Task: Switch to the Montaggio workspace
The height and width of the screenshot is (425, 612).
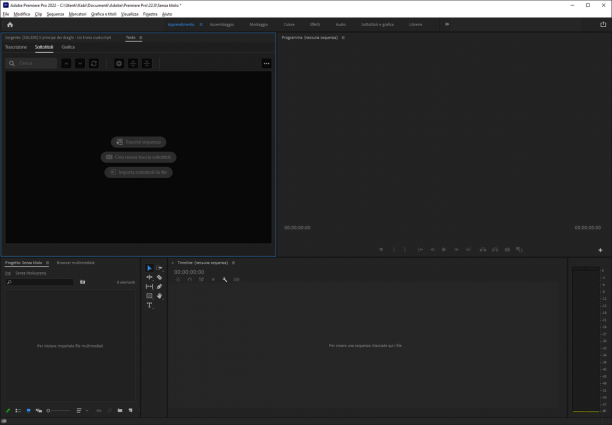Action: (x=259, y=25)
